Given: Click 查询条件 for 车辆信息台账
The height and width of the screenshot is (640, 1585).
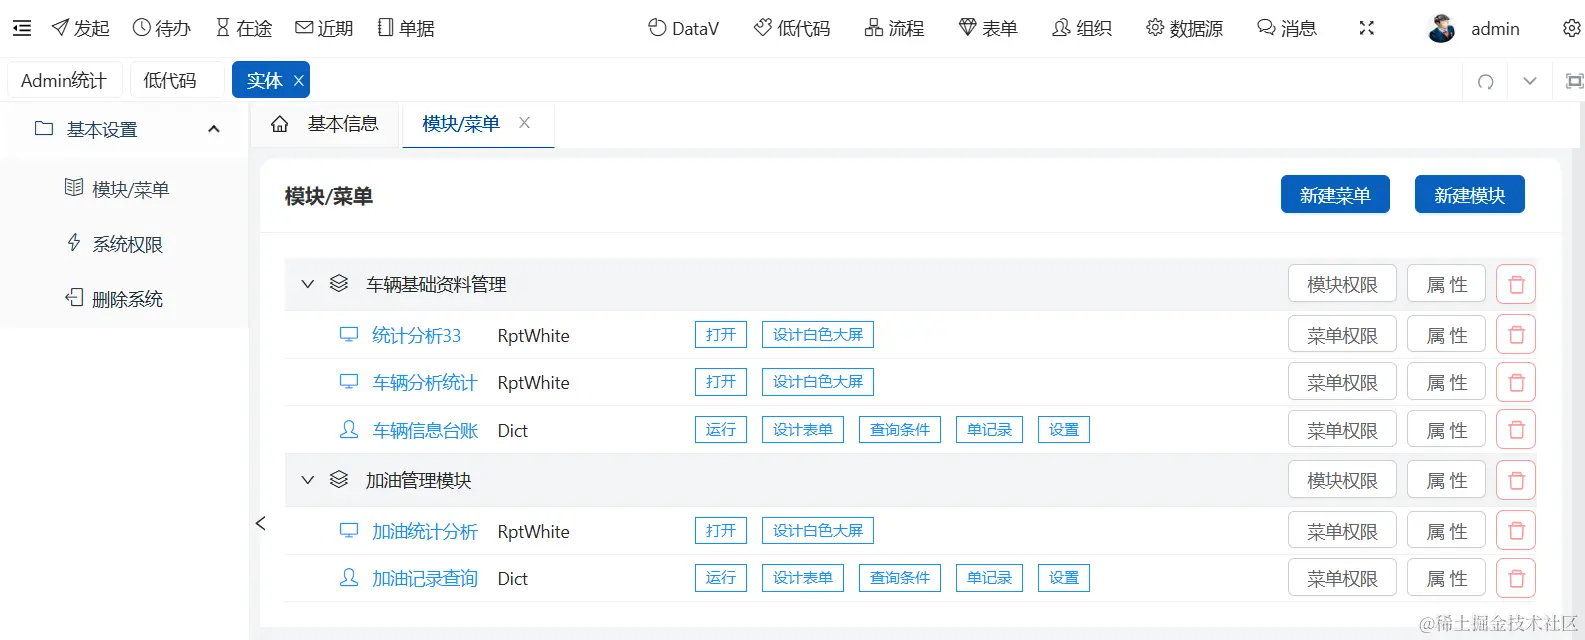Looking at the screenshot, I should pos(900,430).
